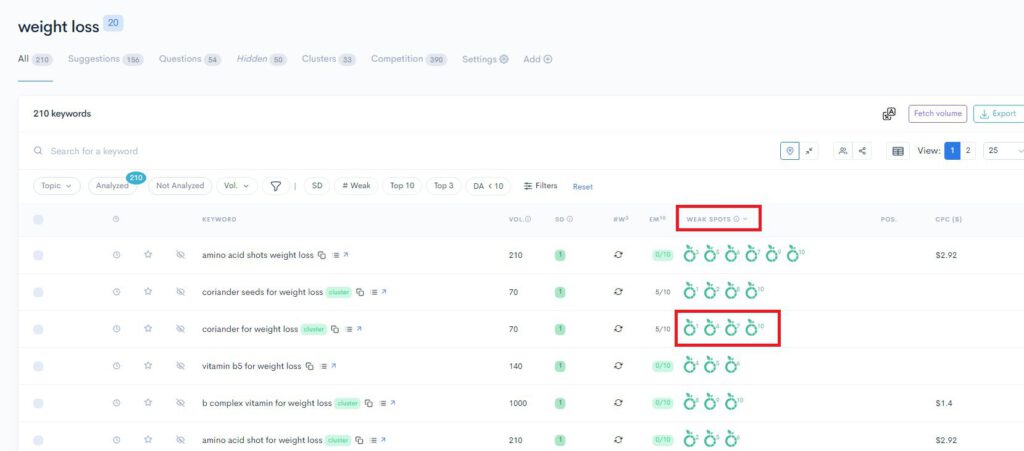Tick the select-all checkbox in table header

tap(39, 219)
